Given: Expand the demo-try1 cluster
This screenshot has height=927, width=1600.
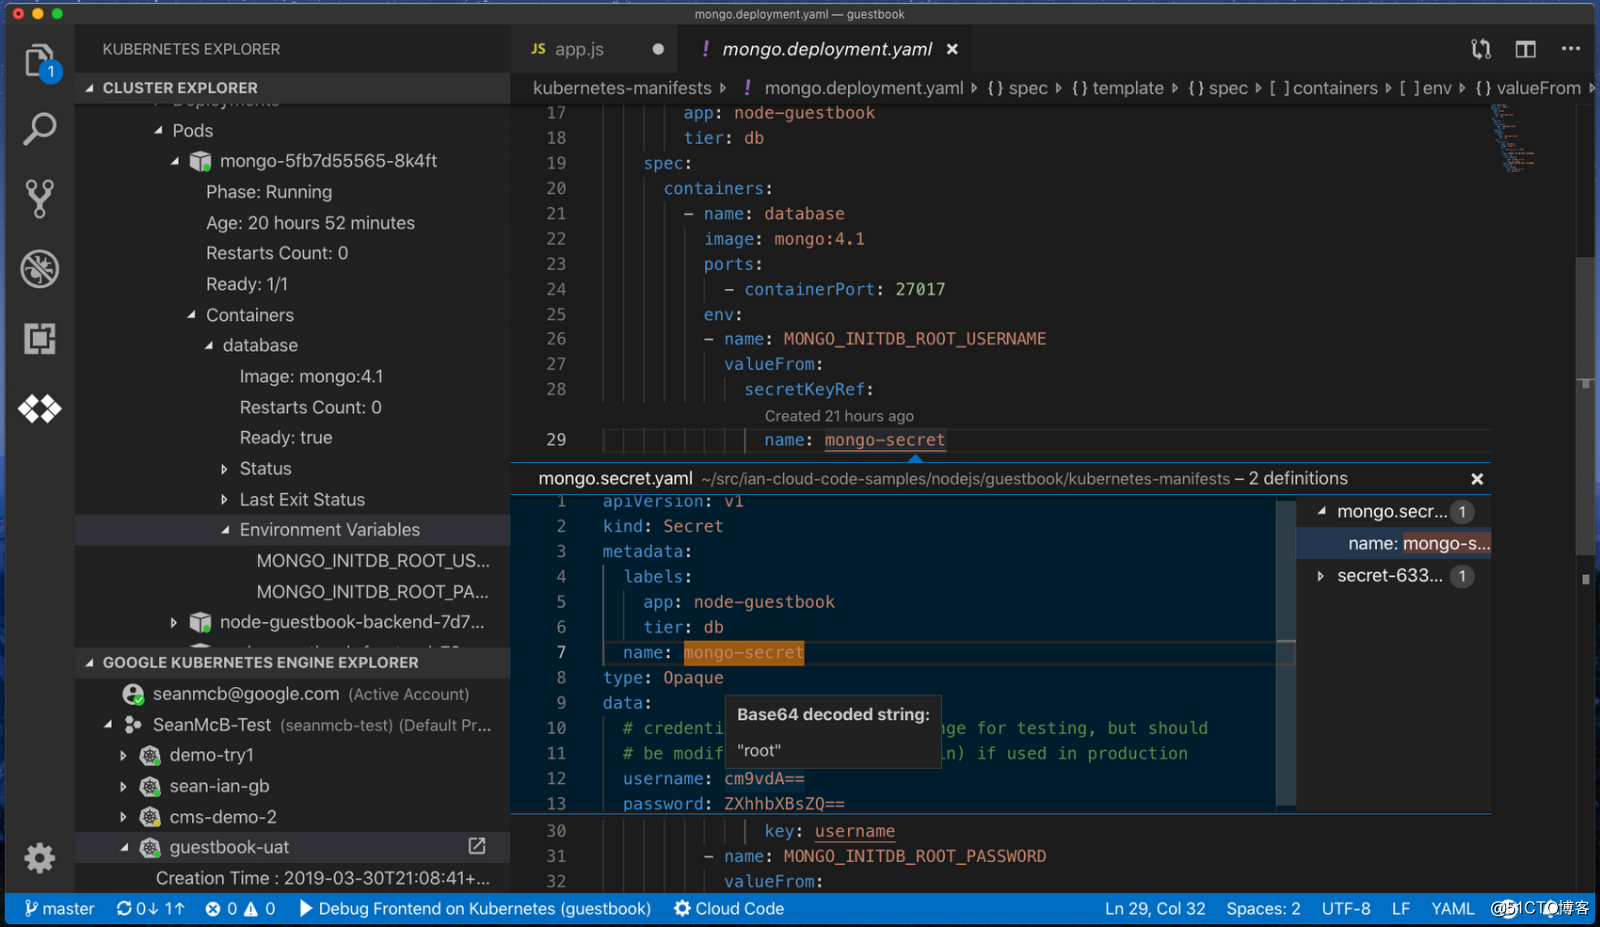Looking at the screenshot, I should (124, 755).
